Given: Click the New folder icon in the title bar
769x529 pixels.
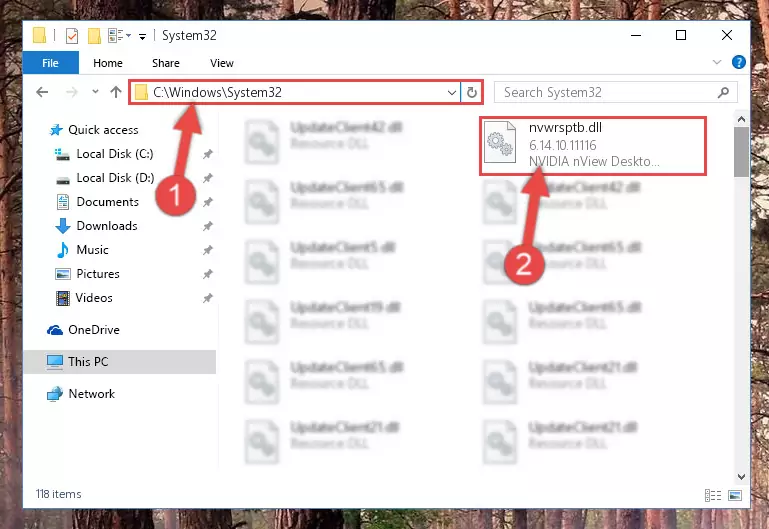Looking at the screenshot, I should pyautogui.click(x=94, y=35).
